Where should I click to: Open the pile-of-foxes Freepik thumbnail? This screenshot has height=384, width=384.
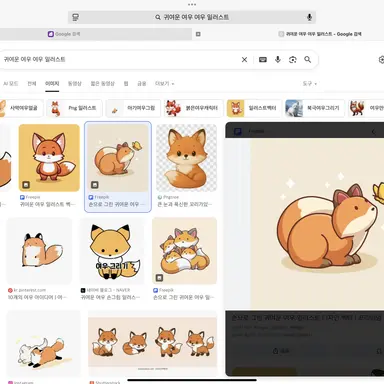[185, 251]
